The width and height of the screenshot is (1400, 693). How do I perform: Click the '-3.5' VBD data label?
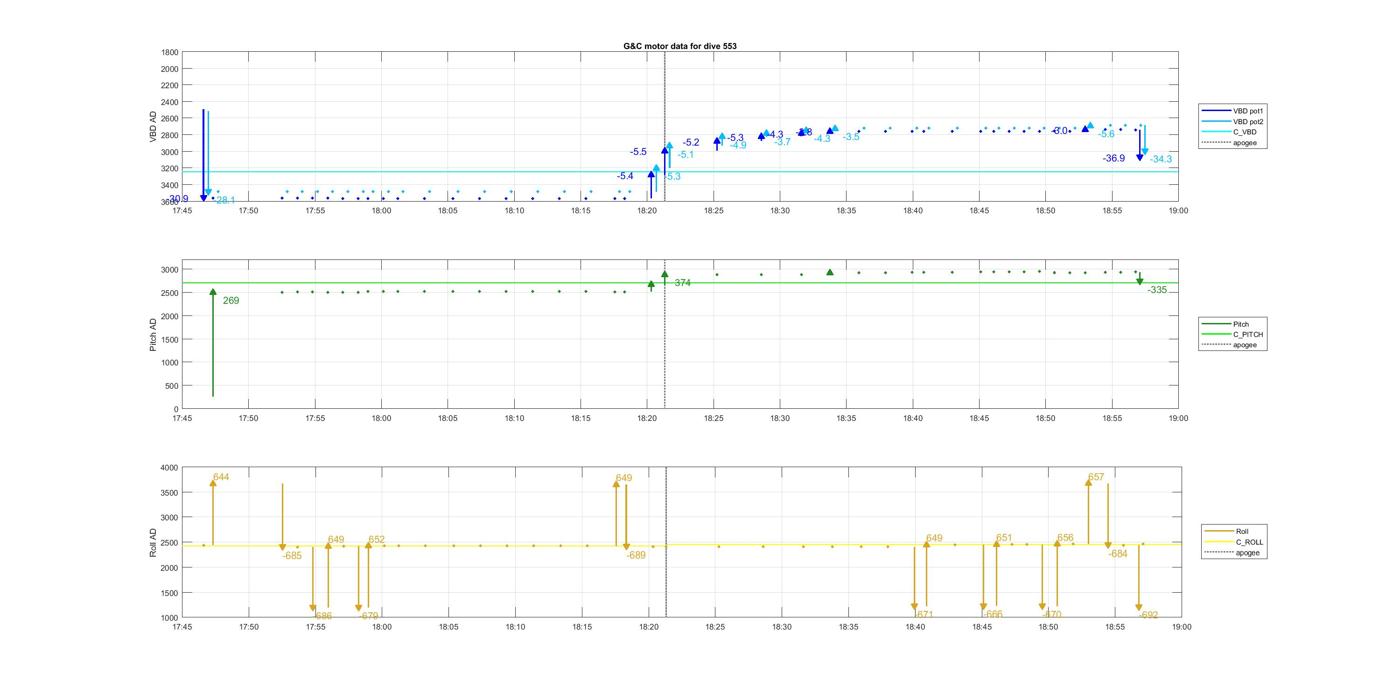[x=851, y=137]
